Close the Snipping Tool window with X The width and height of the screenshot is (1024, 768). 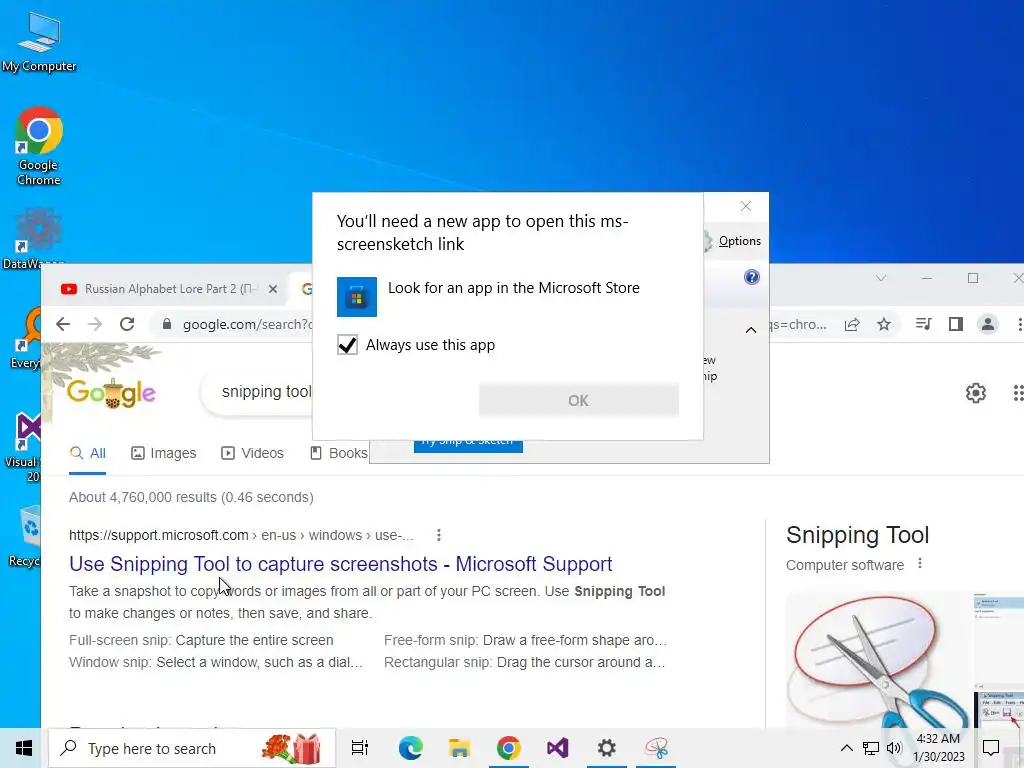click(x=746, y=206)
